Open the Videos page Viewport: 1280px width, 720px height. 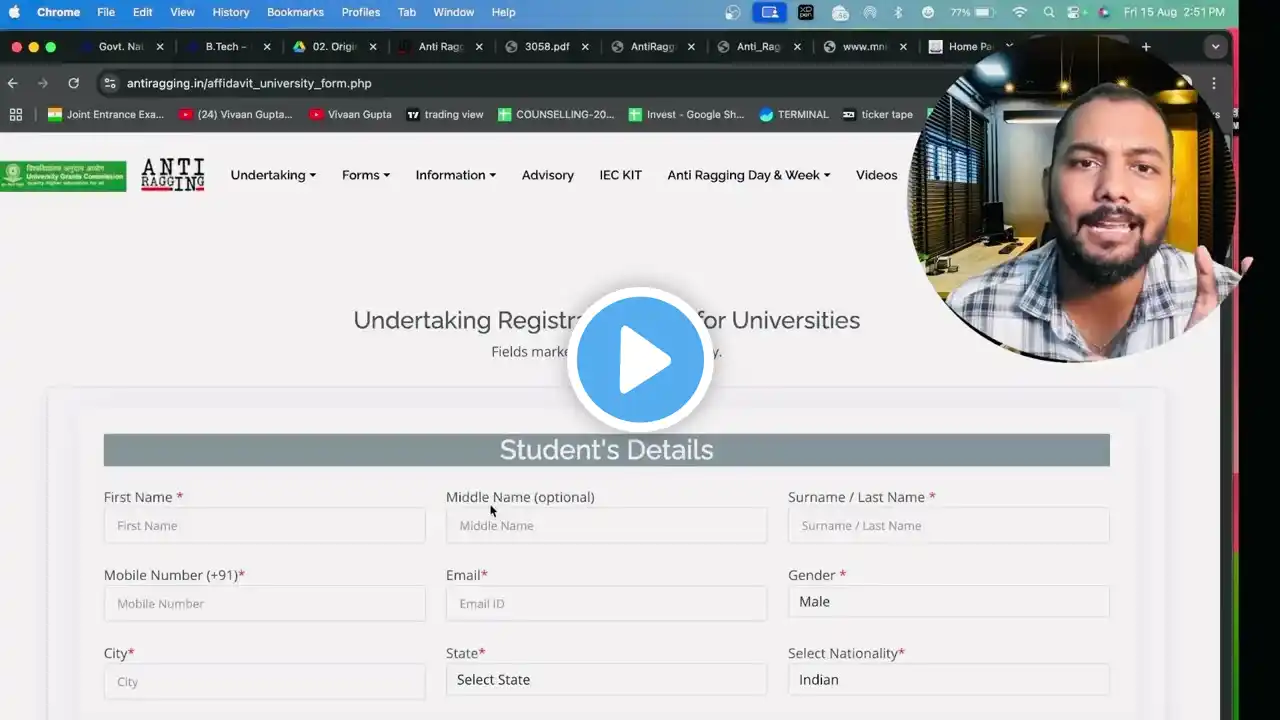click(x=877, y=175)
